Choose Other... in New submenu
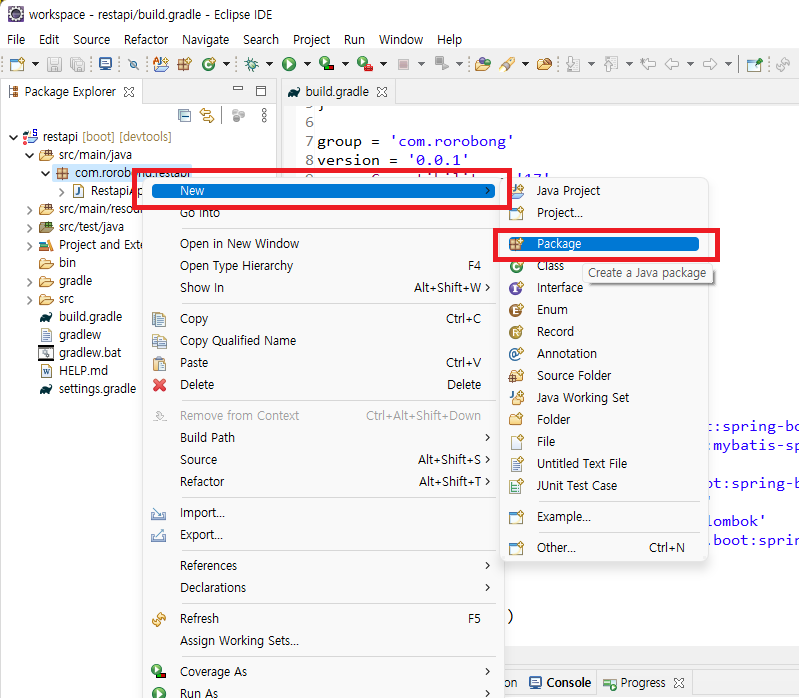The height and width of the screenshot is (698, 799). pos(604,548)
